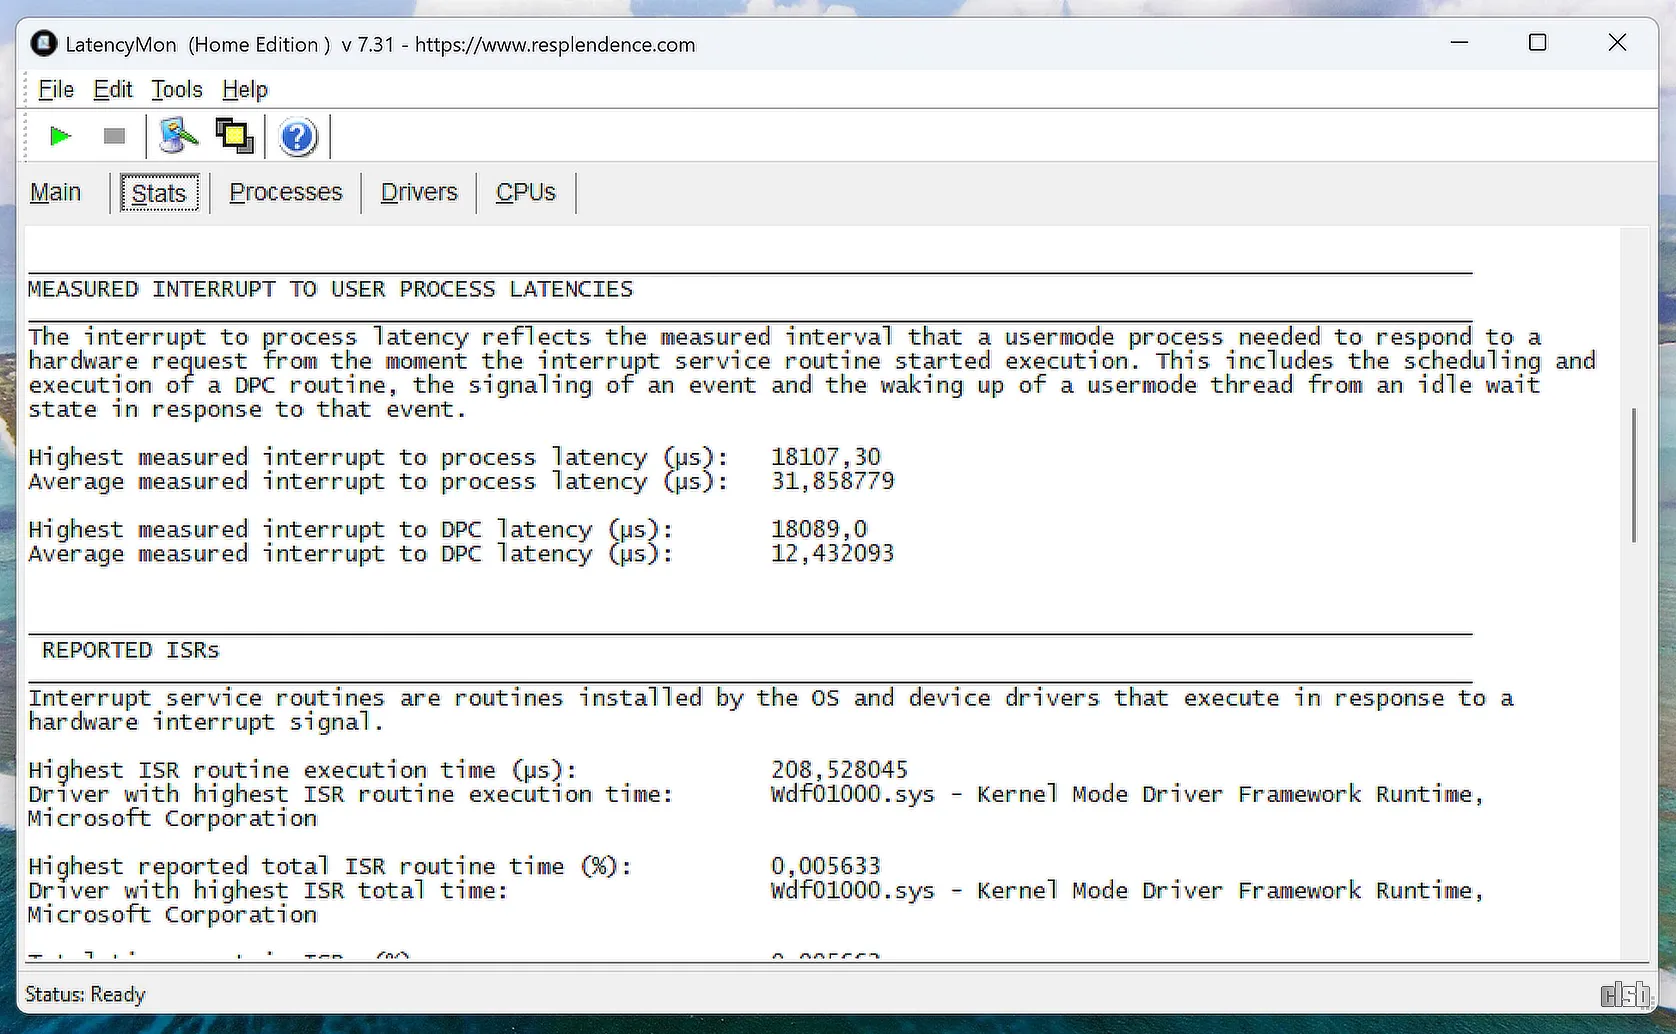Open help via blue question mark icon

(297, 137)
